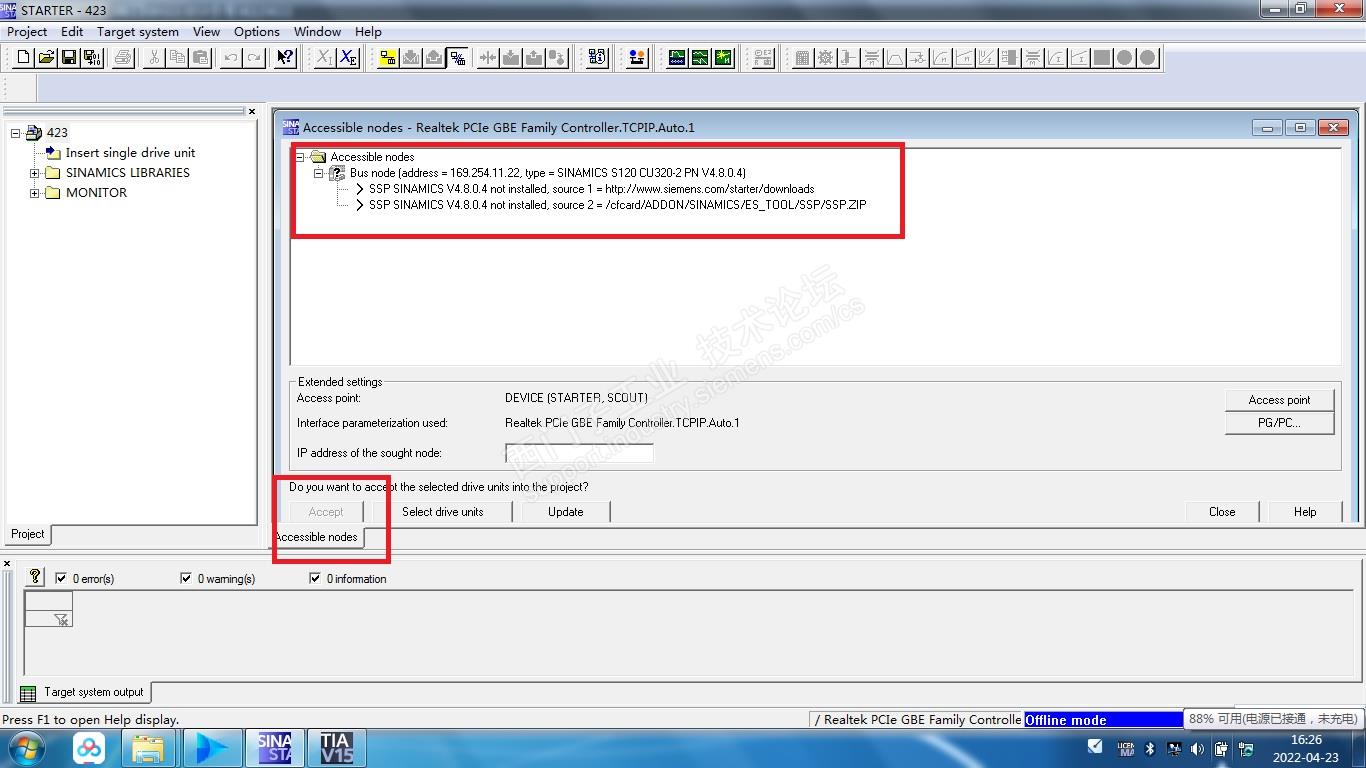Open the Edit menu
Screen dimensions: 1366x768
pos(72,32)
